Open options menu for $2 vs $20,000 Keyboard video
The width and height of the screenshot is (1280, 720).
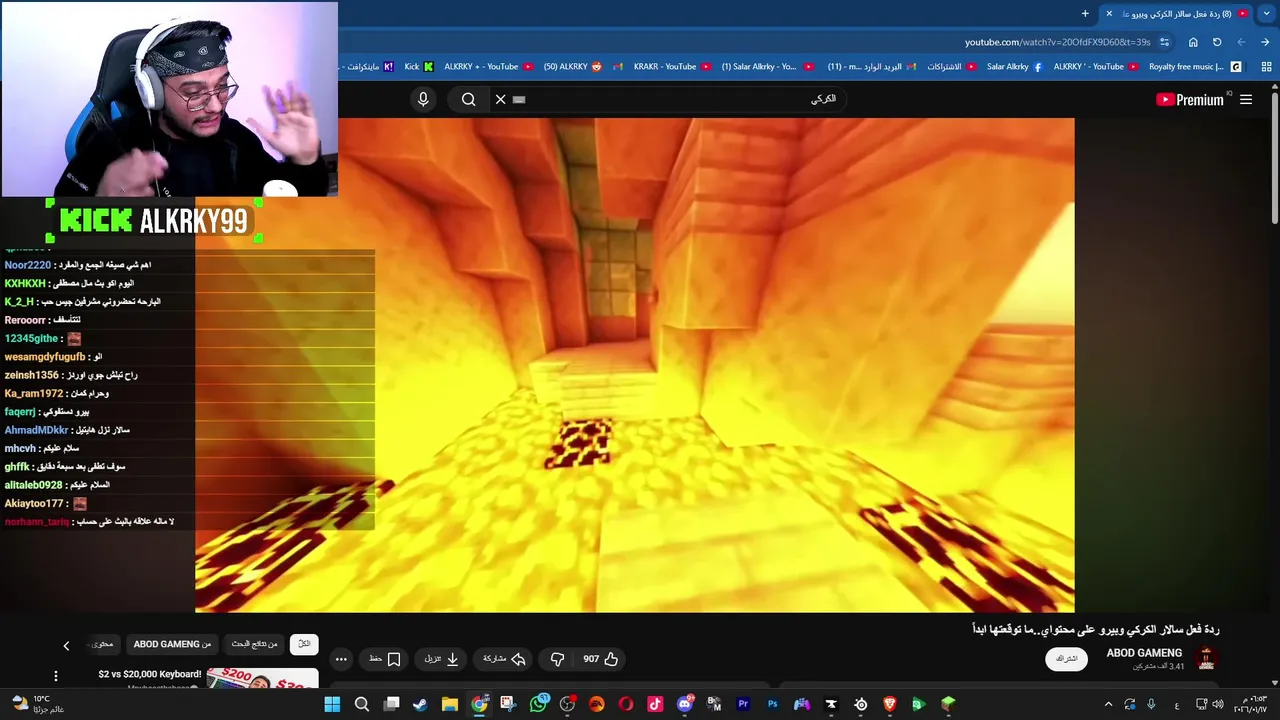pos(56,676)
